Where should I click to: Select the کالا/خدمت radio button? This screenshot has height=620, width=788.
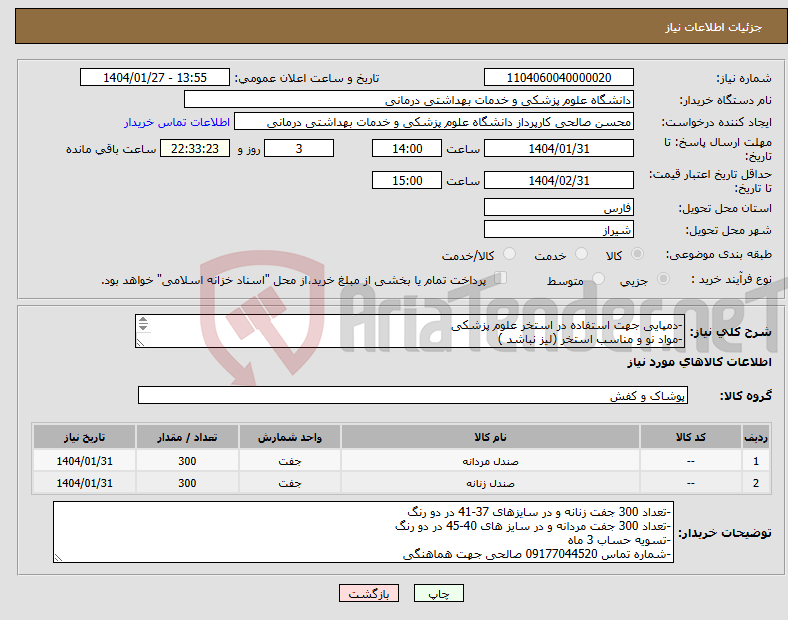point(510,254)
